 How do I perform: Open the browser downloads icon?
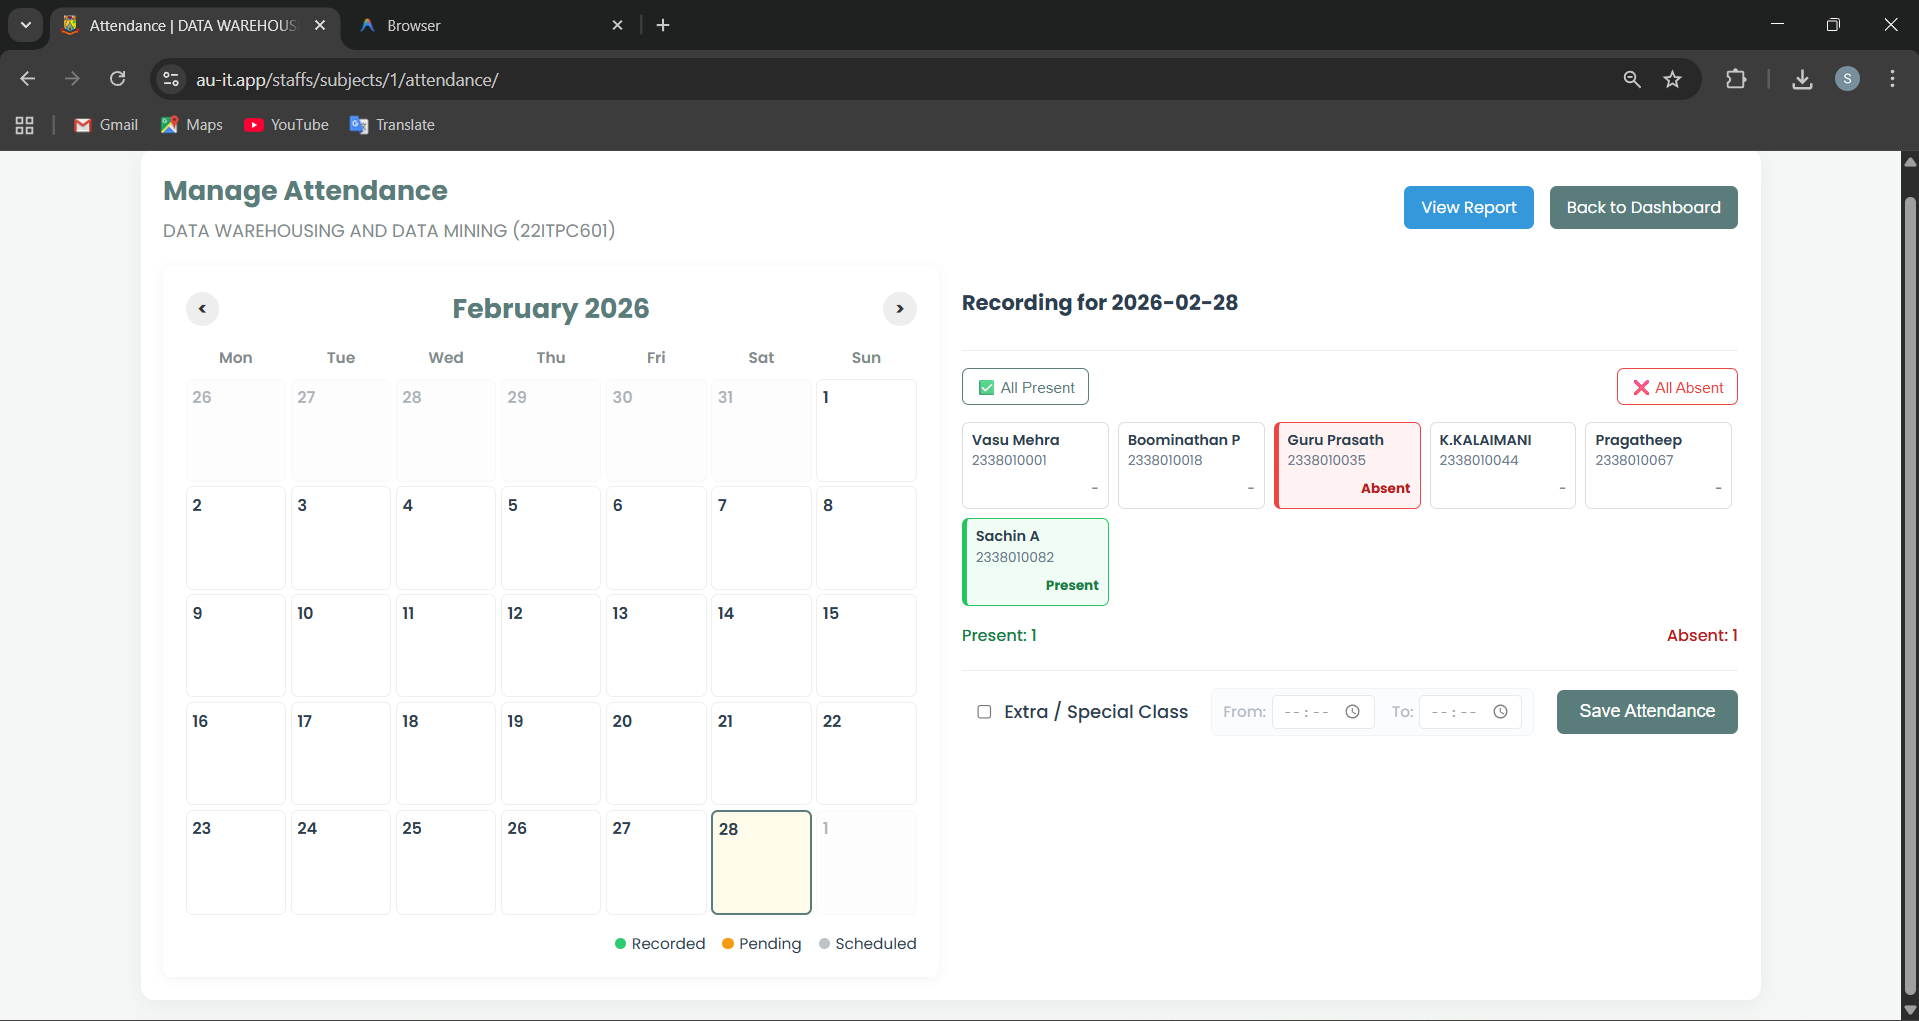(1802, 79)
